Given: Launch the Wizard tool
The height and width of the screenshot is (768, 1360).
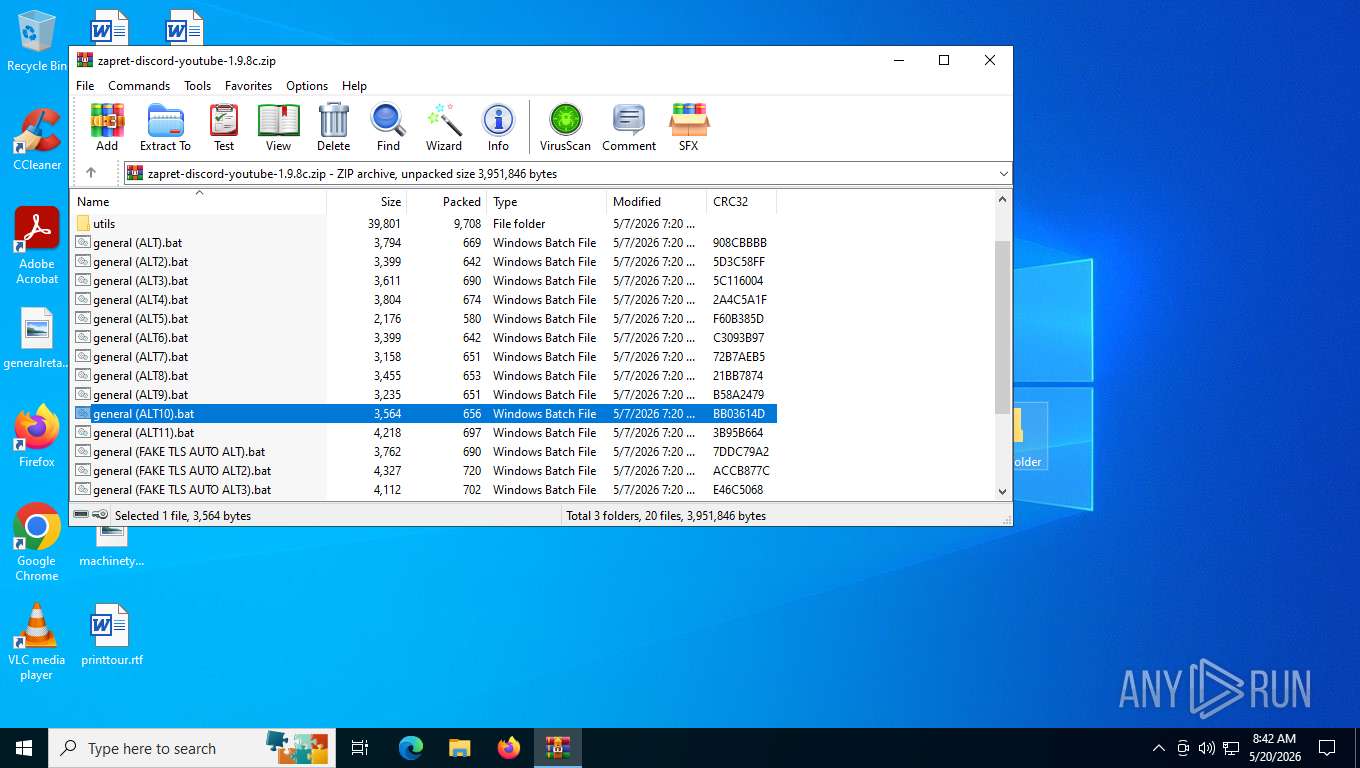Looking at the screenshot, I should pyautogui.click(x=443, y=127).
